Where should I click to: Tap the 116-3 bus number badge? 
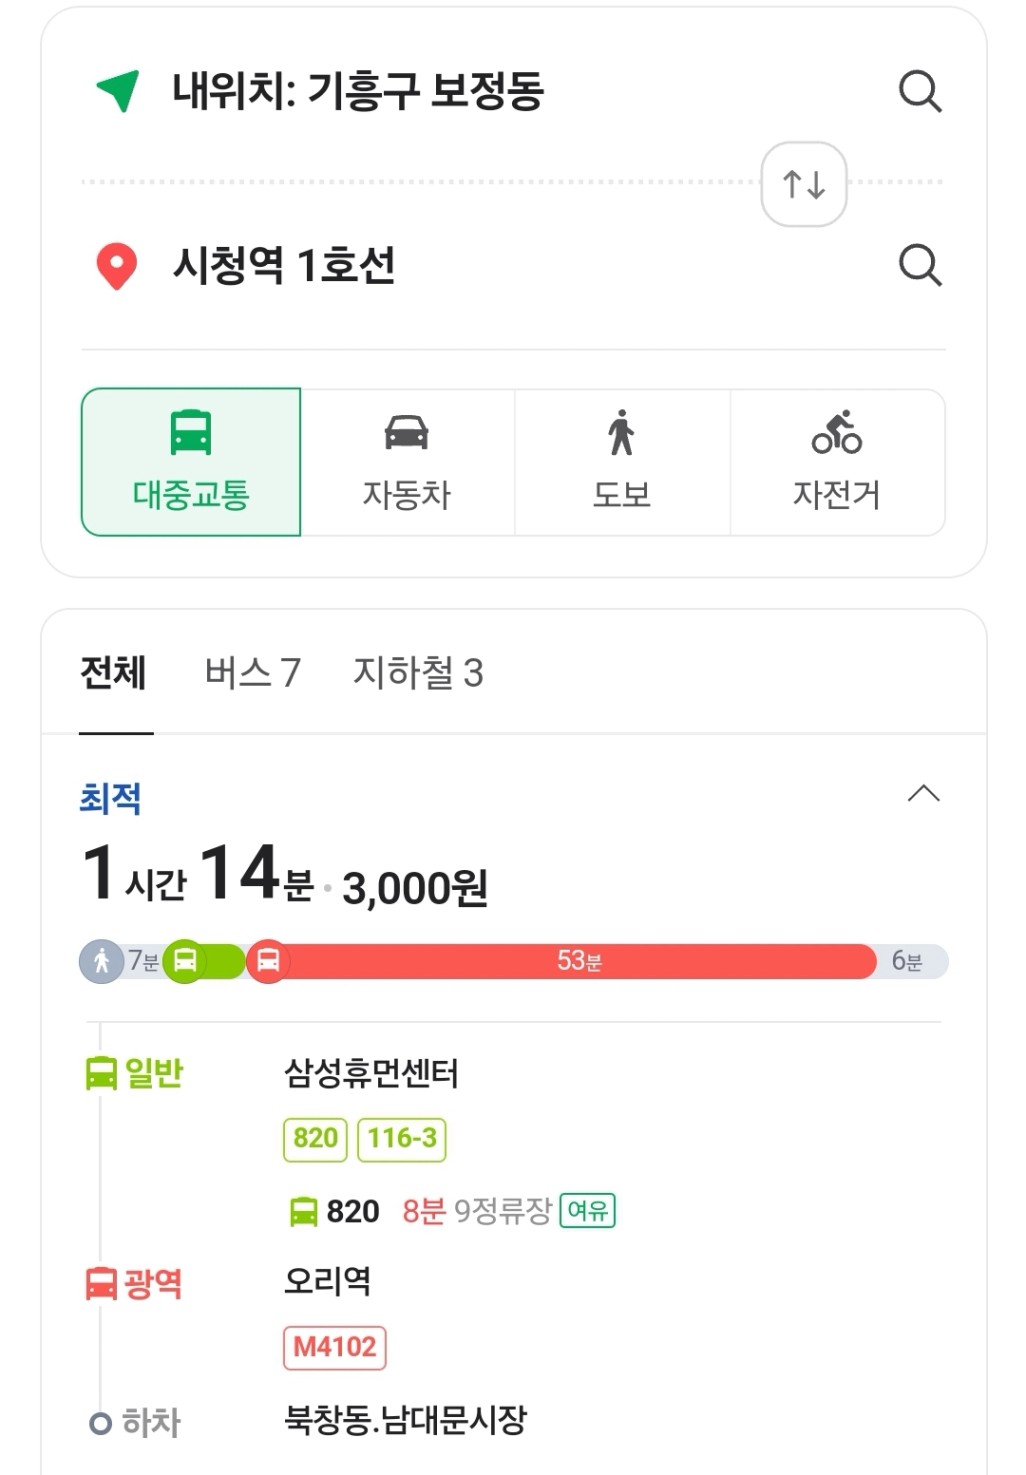(402, 1139)
